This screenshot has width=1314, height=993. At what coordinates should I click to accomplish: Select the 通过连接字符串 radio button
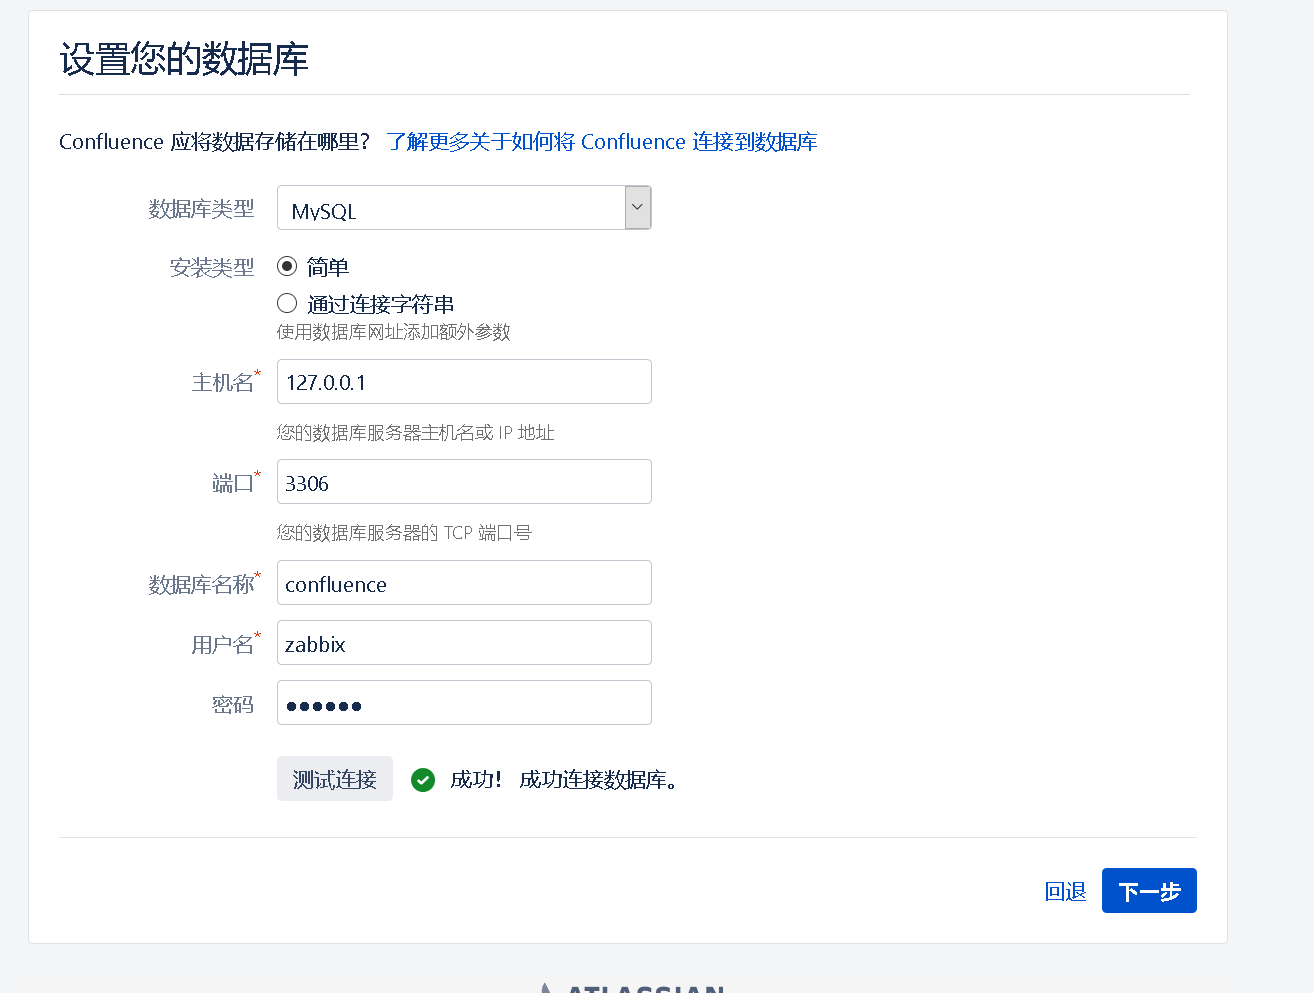click(x=287, y=303)
